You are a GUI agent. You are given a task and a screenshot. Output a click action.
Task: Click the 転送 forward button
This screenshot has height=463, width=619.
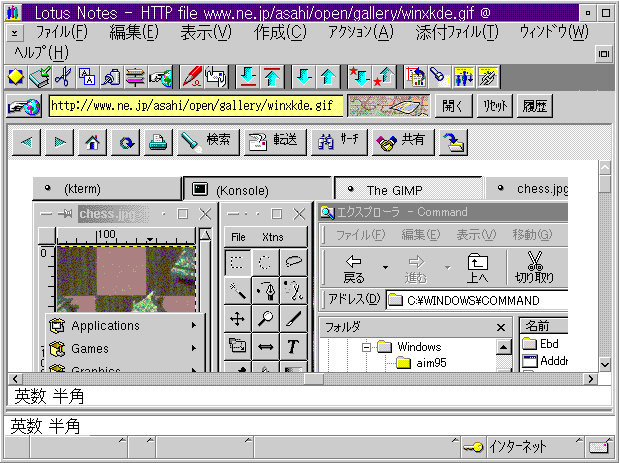point(275,142)
